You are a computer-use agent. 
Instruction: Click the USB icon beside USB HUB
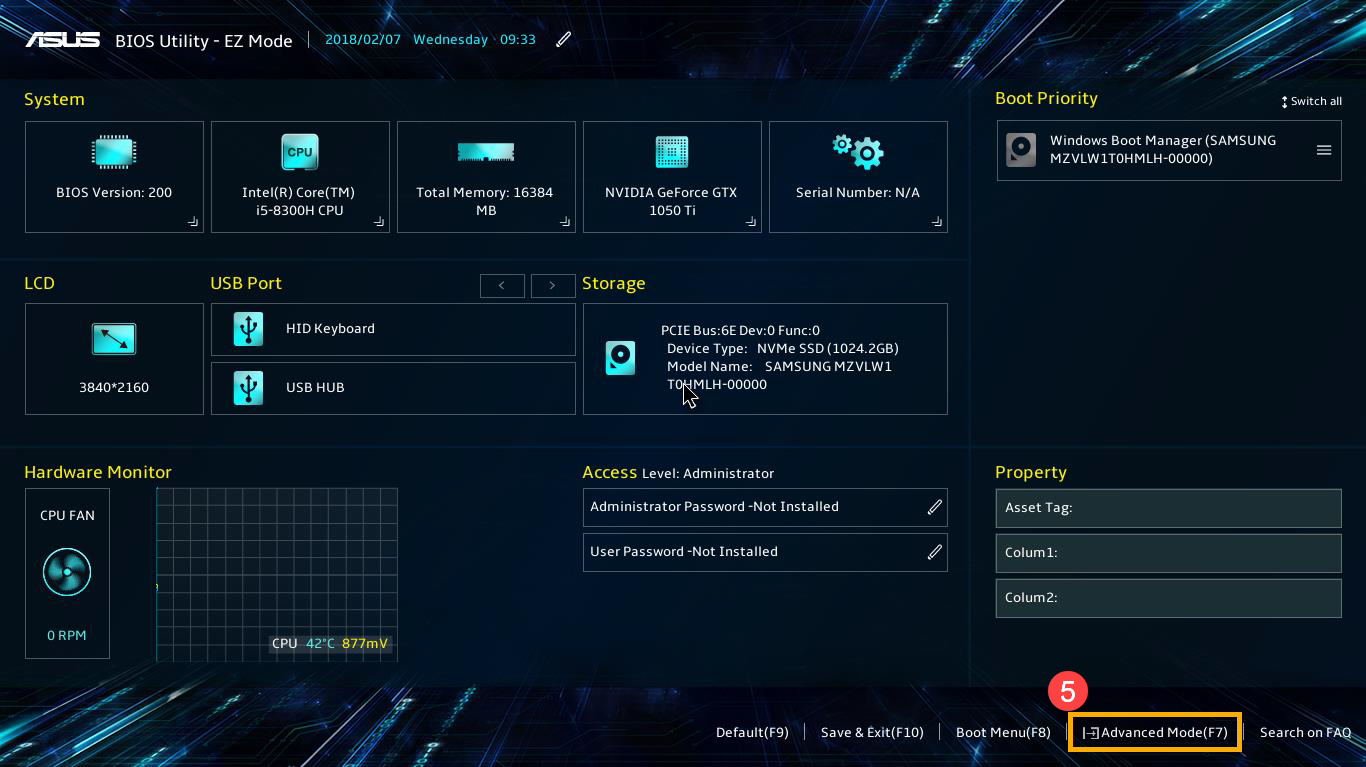248,388
